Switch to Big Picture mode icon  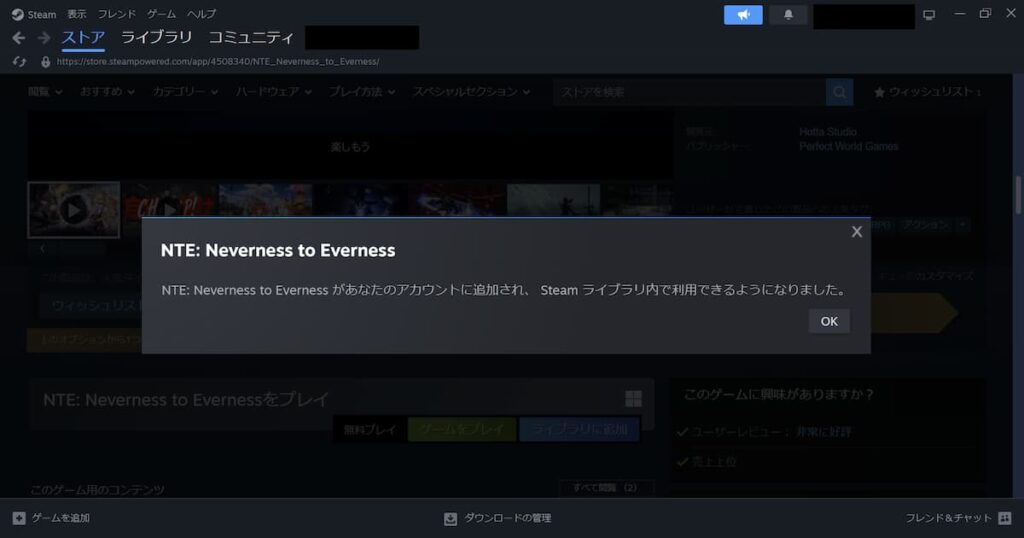[929, 15]
